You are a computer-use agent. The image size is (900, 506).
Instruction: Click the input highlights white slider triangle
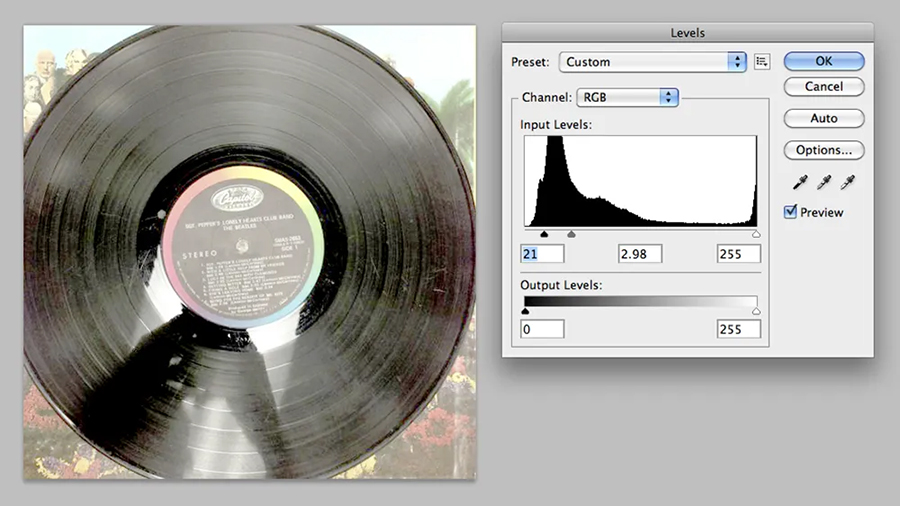pyautogui.click(x=756, y=234)
